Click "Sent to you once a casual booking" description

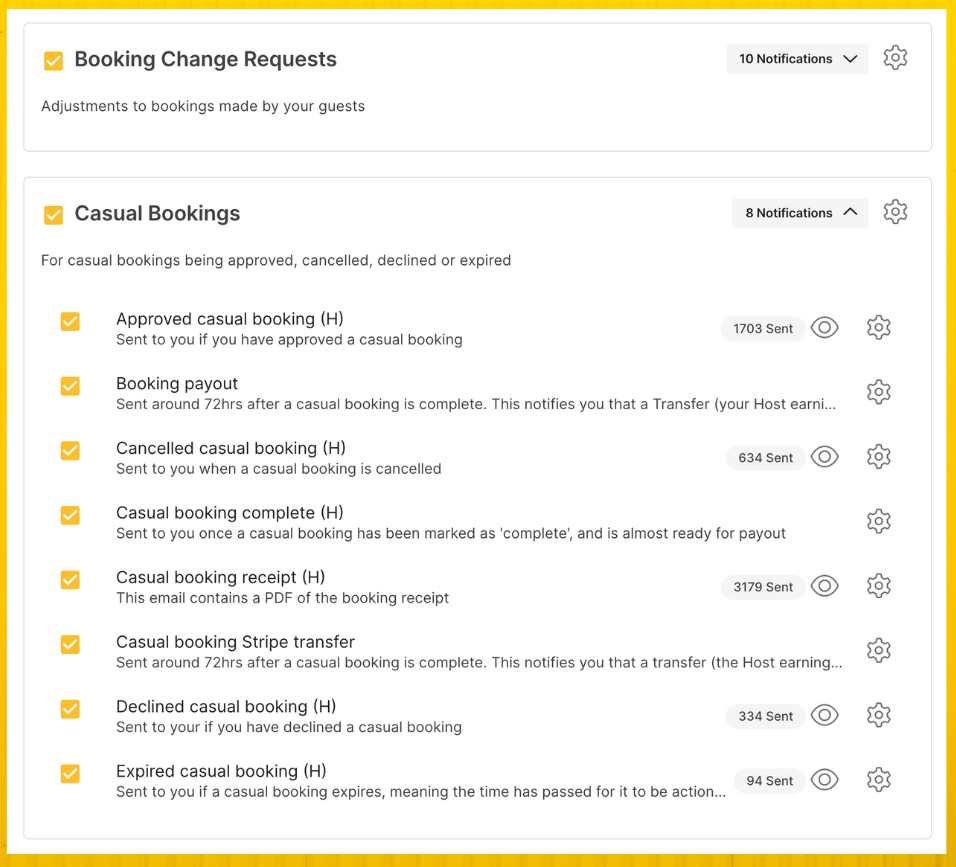click(x=451, y=533)
